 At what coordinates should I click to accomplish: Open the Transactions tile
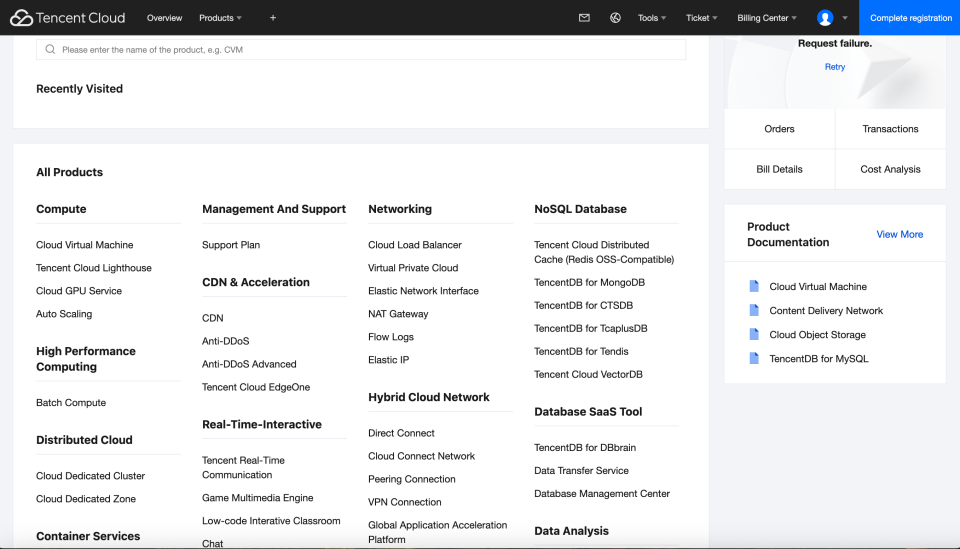click(x=890, y=129)
